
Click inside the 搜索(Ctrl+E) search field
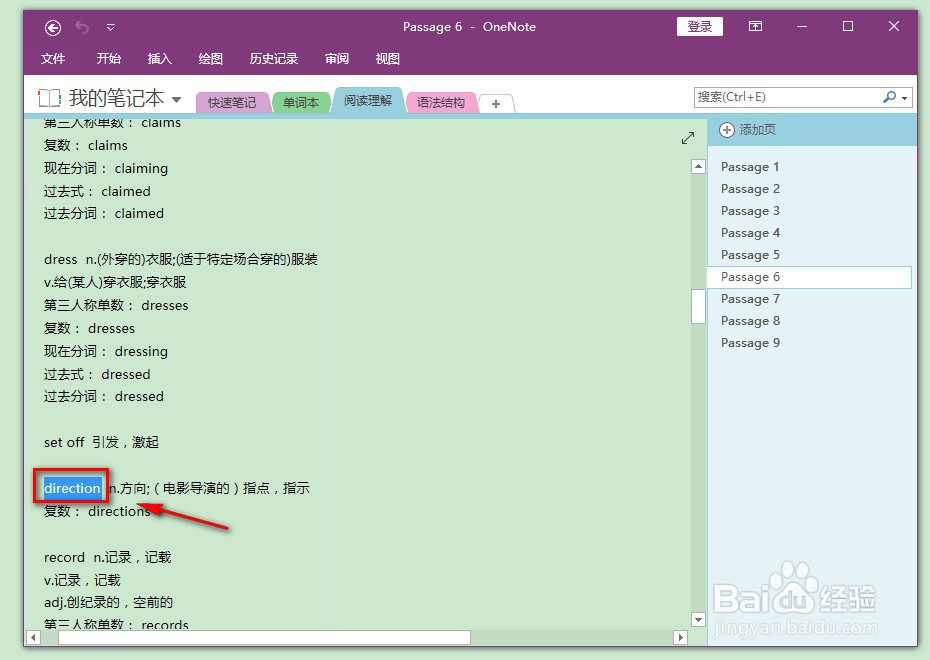pos(790,96)
